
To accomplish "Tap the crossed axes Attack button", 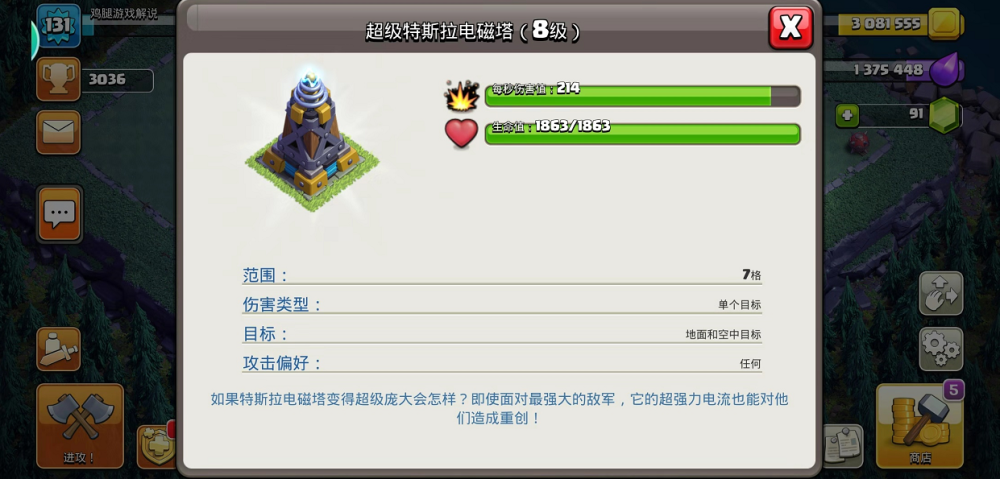I will pyautogui.click(x=80, y=425).
